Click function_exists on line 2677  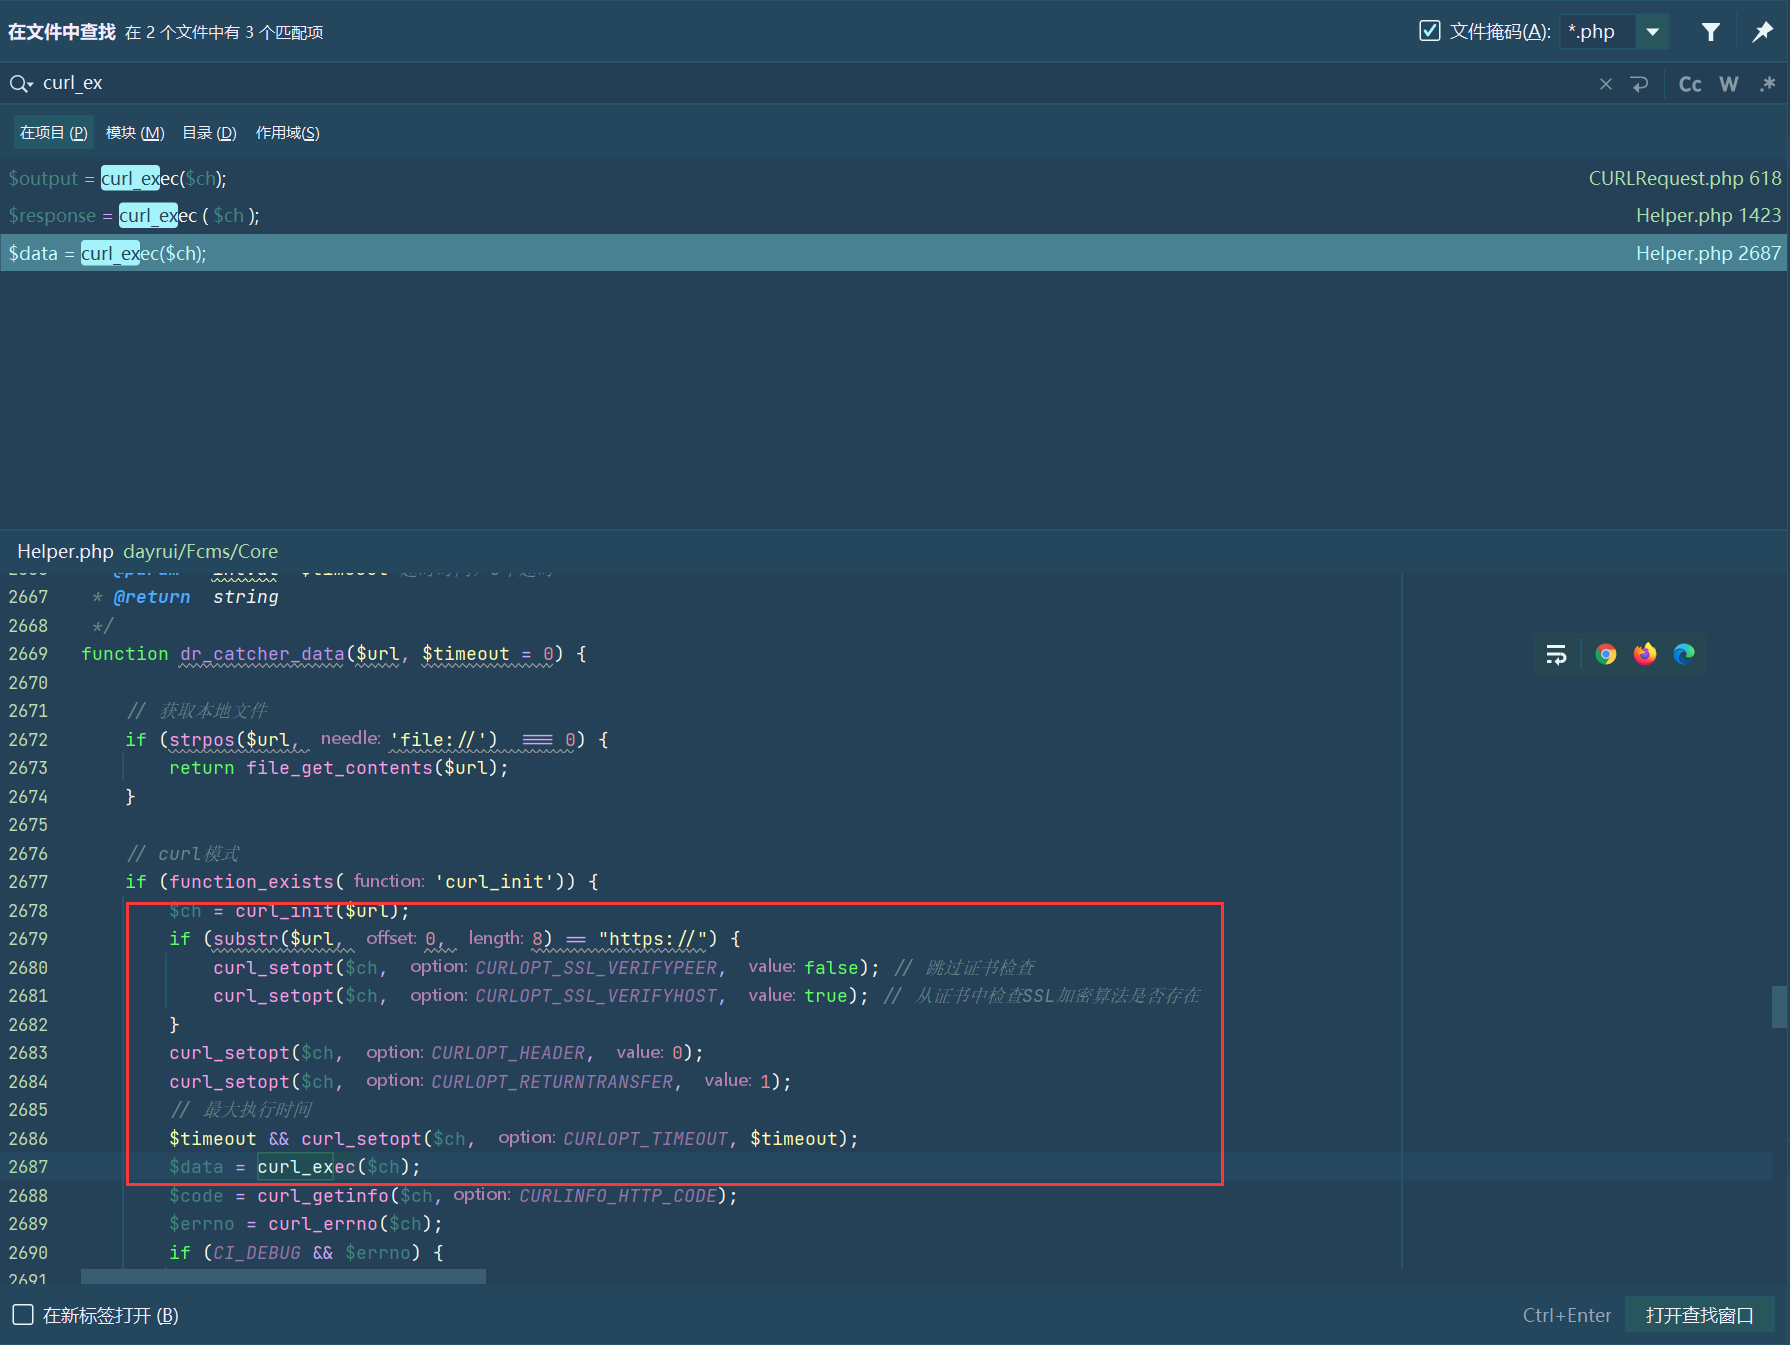coord(251,881)
